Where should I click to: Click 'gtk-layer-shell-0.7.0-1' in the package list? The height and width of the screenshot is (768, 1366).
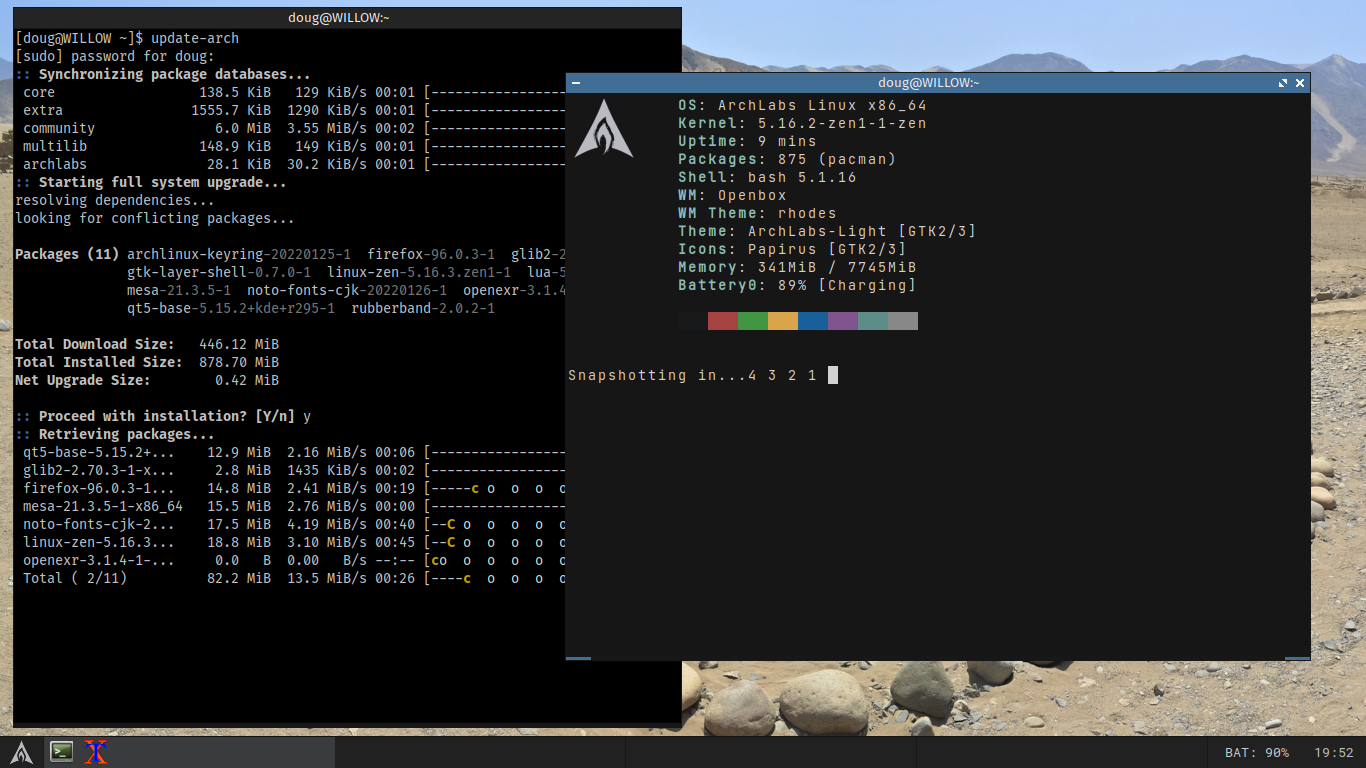click(x=219, y=272)
